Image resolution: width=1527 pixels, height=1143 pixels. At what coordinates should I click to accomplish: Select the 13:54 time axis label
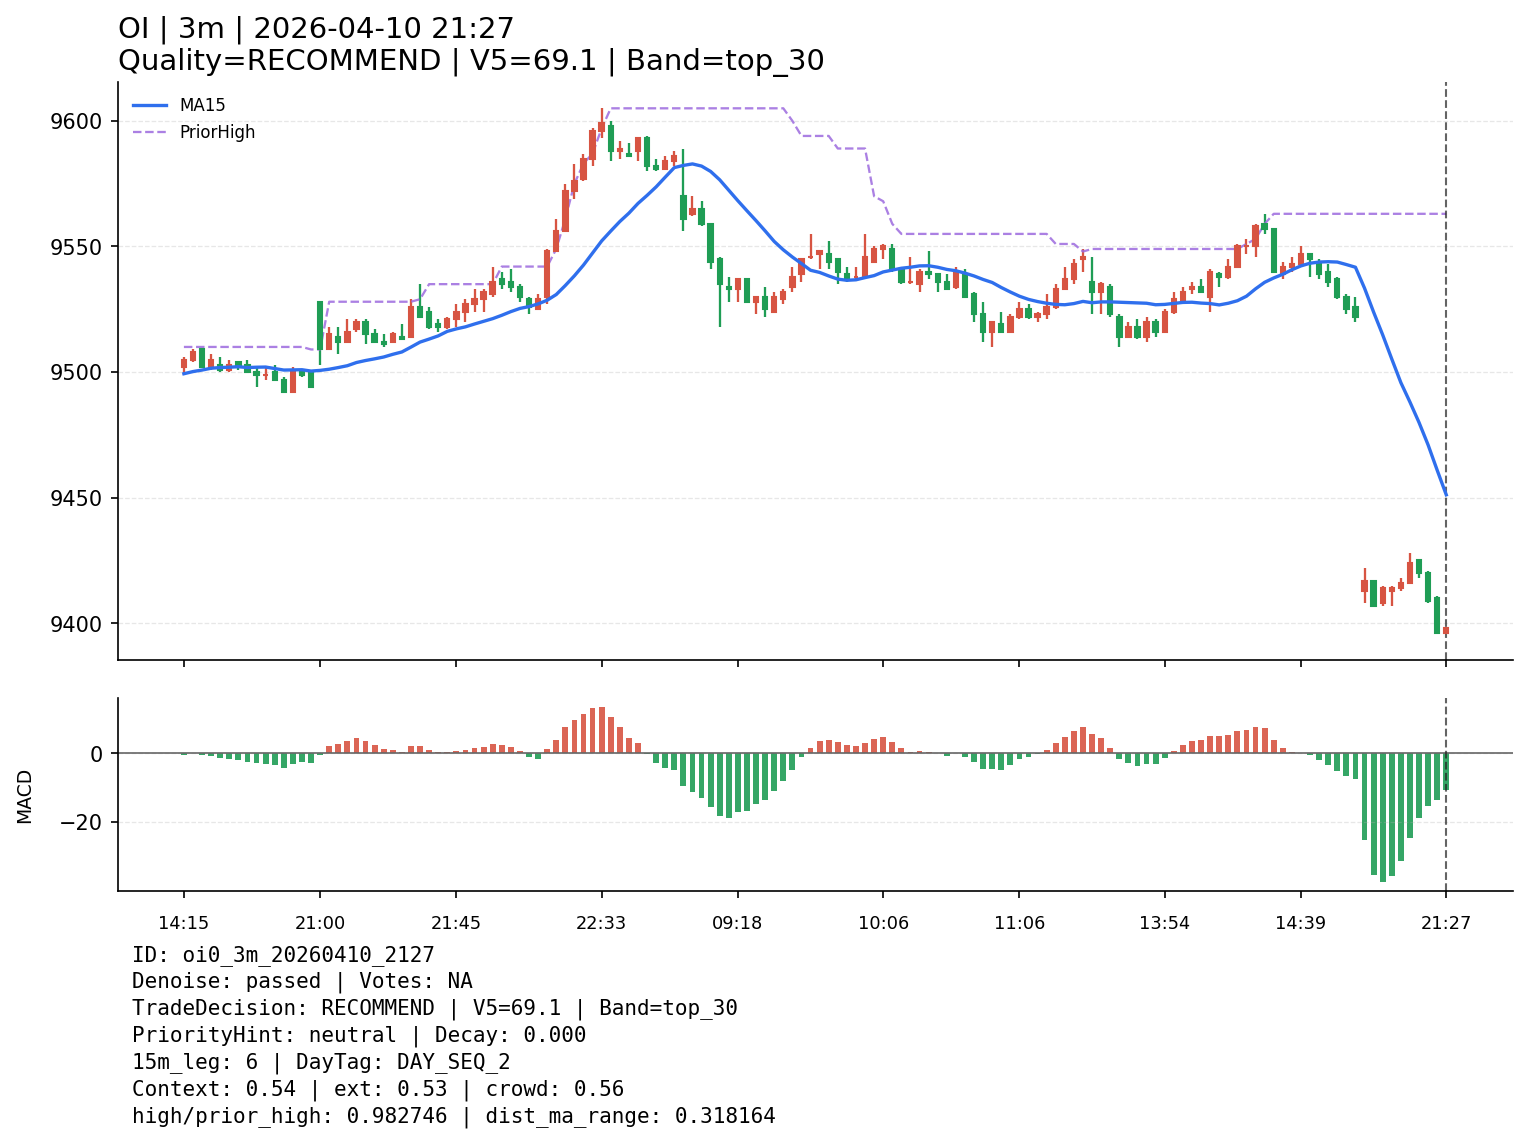tap(1164, 923)
